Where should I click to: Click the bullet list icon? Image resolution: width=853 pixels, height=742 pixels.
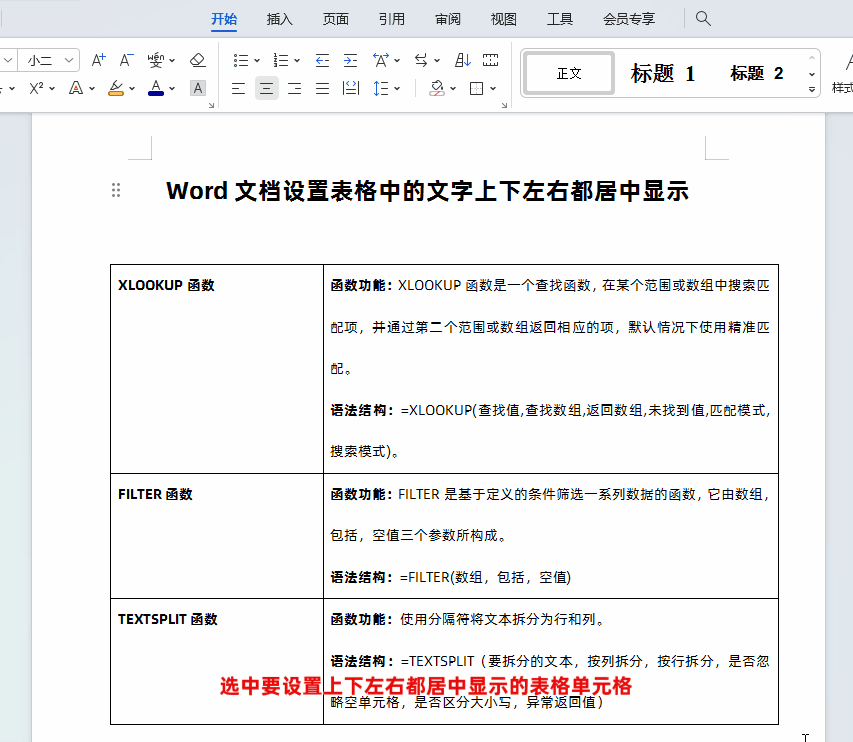point(241,60)
